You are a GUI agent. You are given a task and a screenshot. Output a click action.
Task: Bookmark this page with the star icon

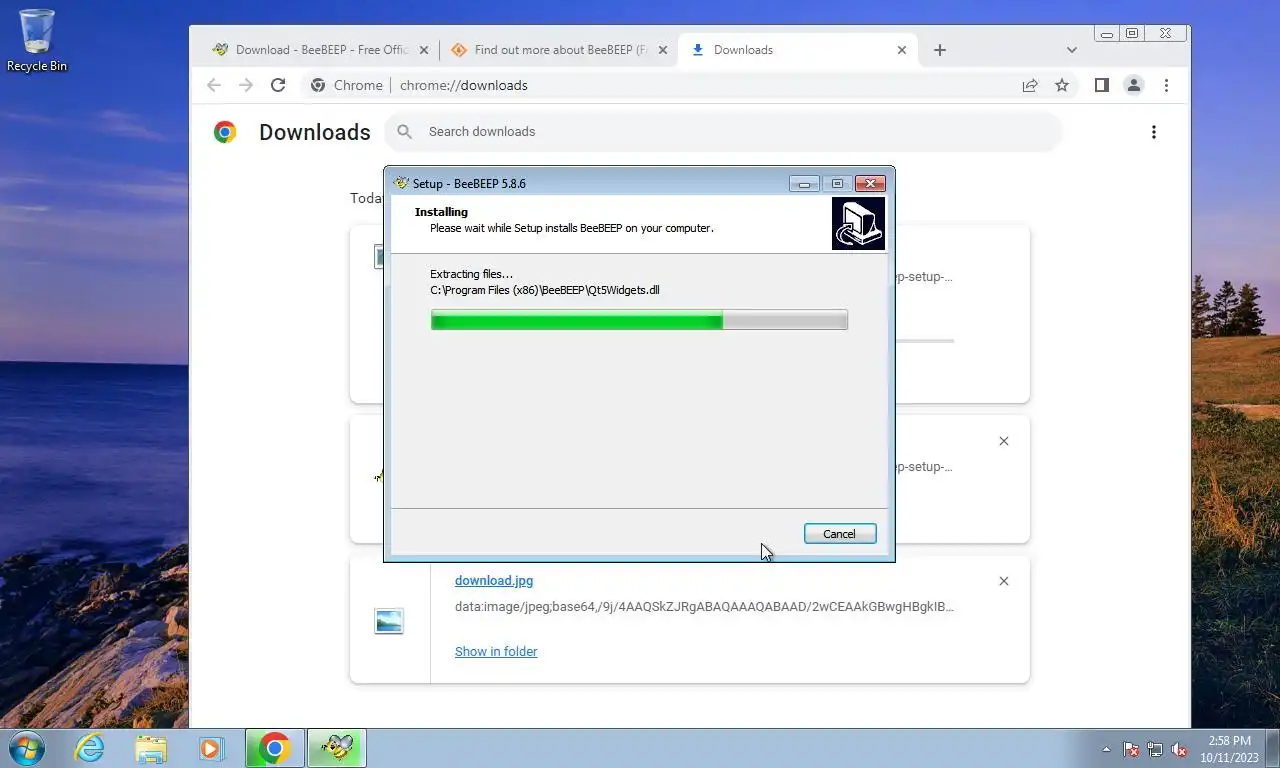(1062, 86)
